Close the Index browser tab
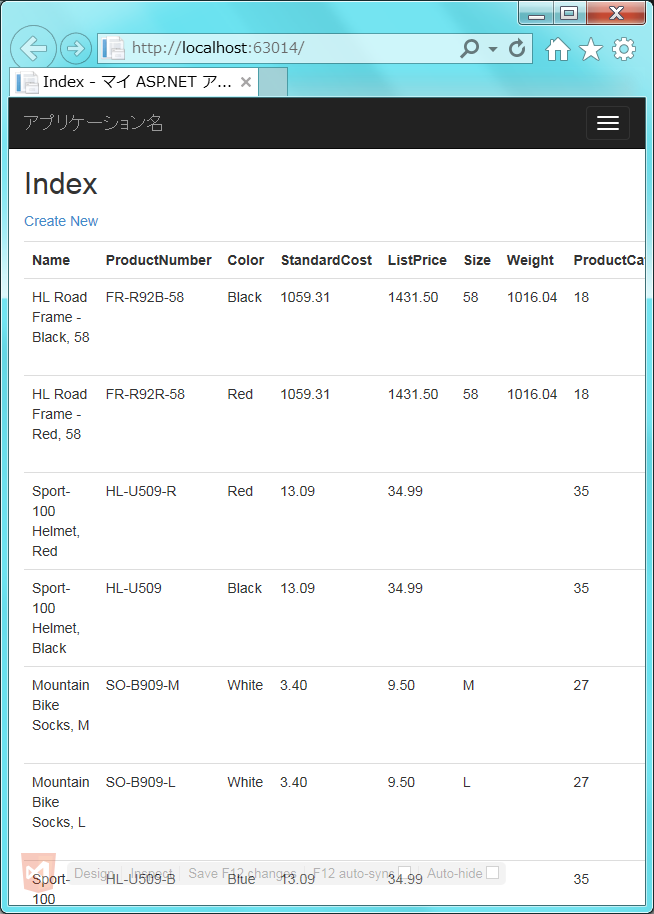Image resolution: width=654 pixels, height=914 pixels. tap(246, 82)
